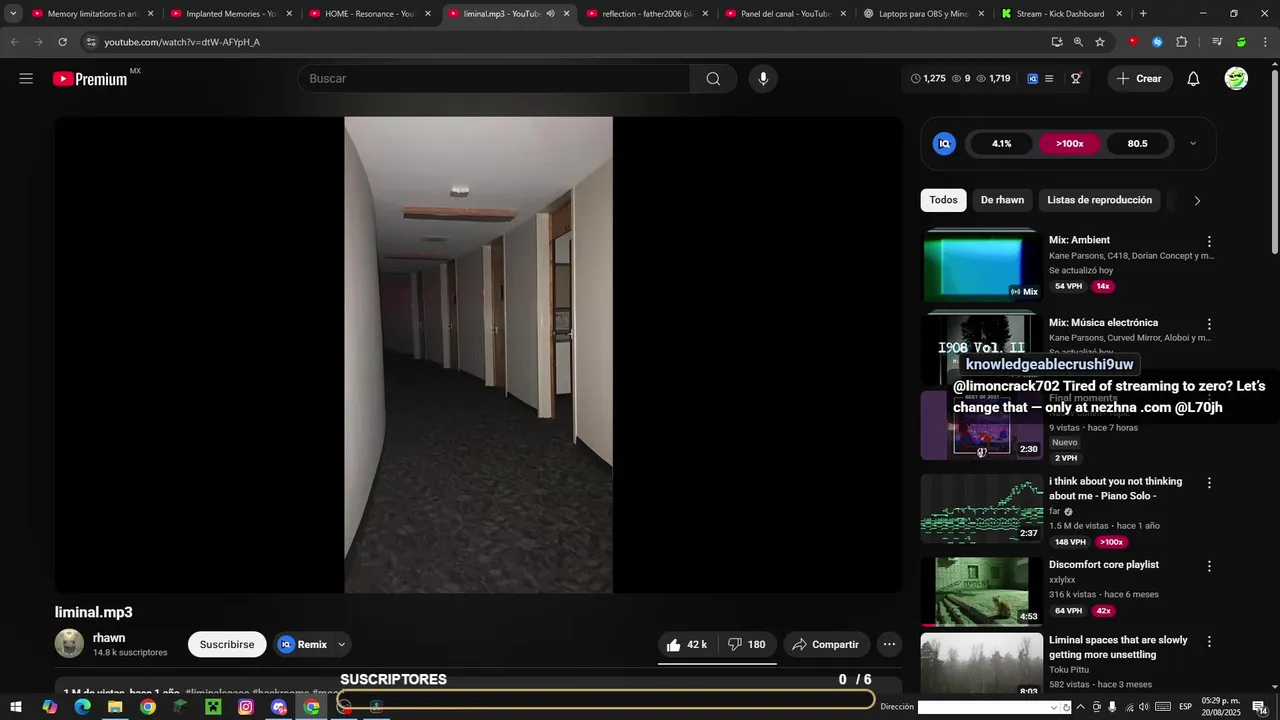Open the account avatar menu

(x=1236, y=79)
